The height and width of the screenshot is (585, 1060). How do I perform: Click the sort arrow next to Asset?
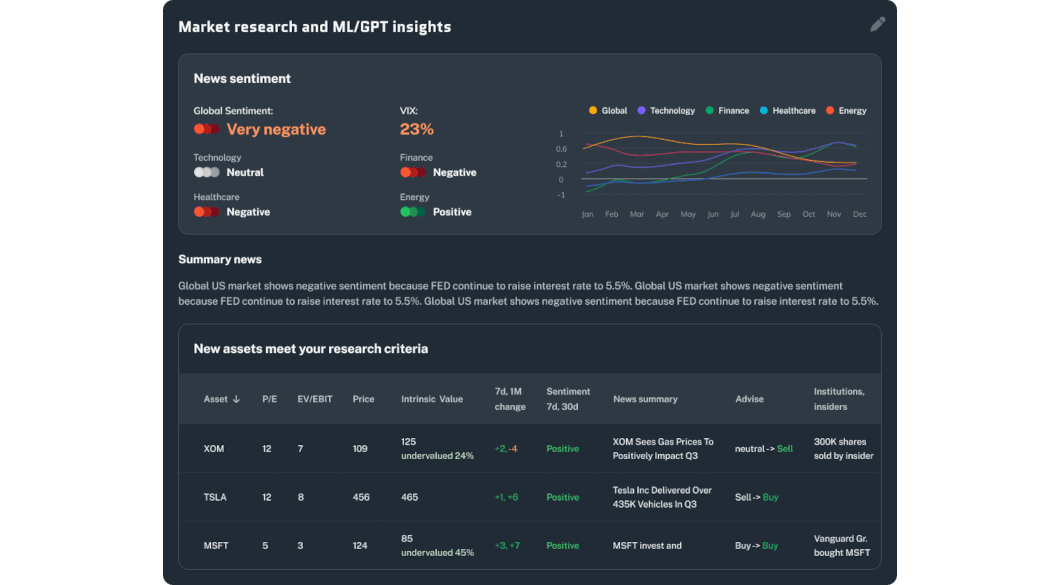(x=237, y=399)
